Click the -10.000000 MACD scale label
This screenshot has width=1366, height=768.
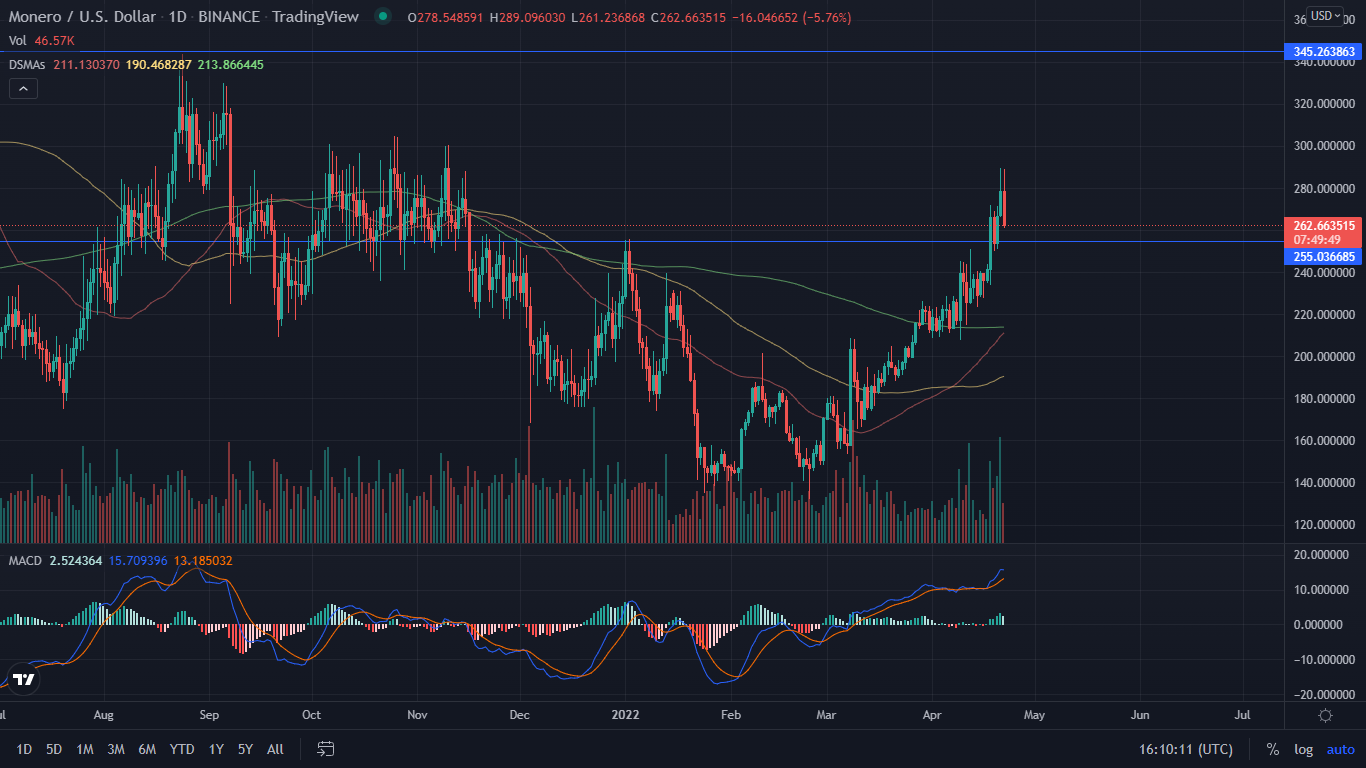[x=1323, y=660]
